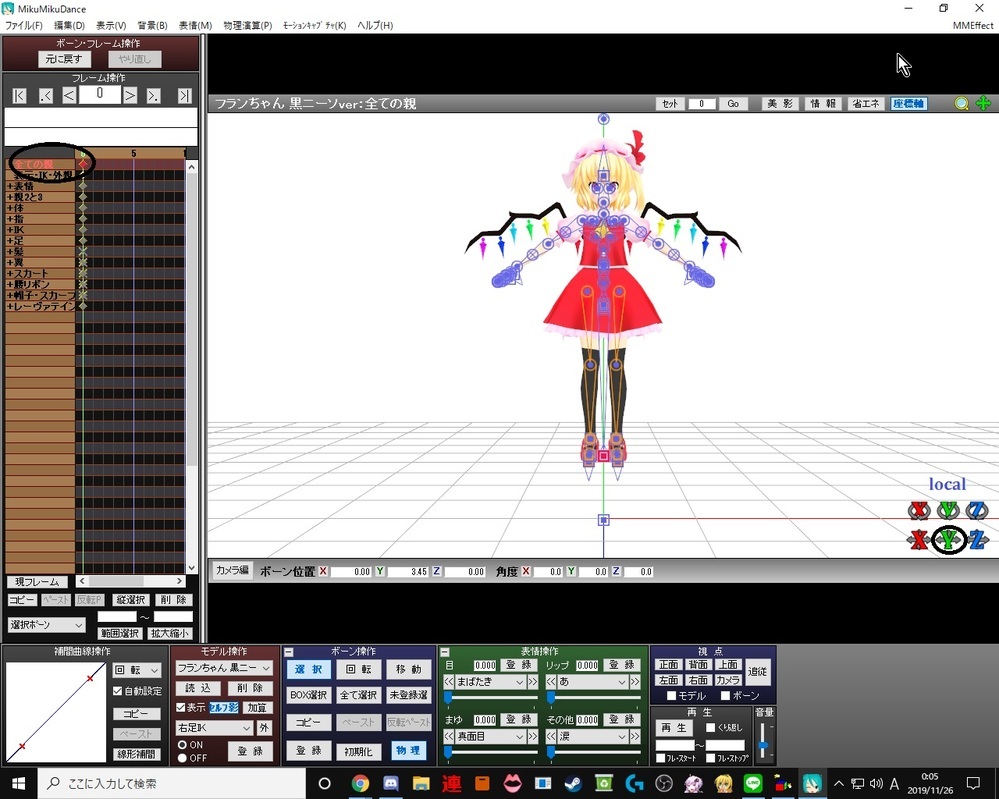Screen dimensions: 999x799
Task: Click the Go frame jump button
Action: coord(733,103)
